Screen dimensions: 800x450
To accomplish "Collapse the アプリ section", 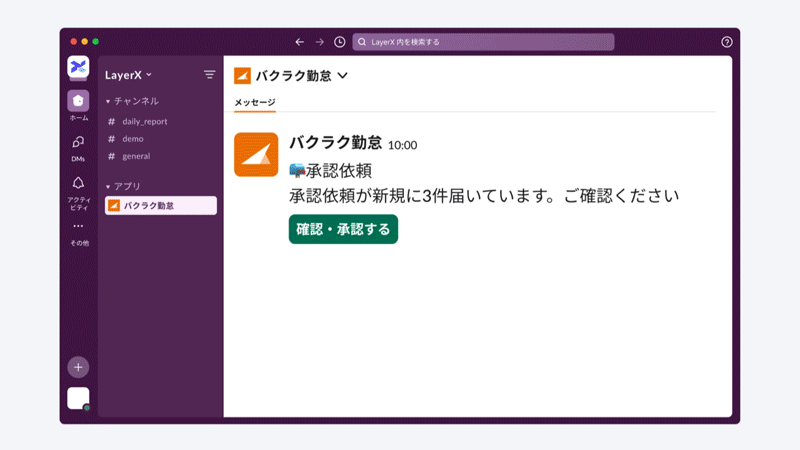I will pos(108,187).
